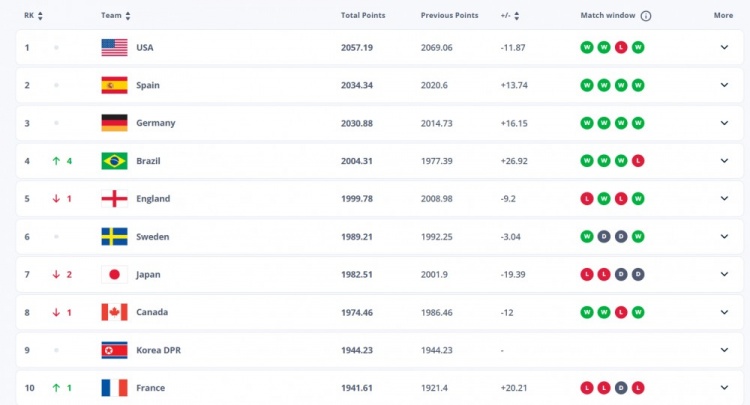Sort table by RK column arrows

41,16
